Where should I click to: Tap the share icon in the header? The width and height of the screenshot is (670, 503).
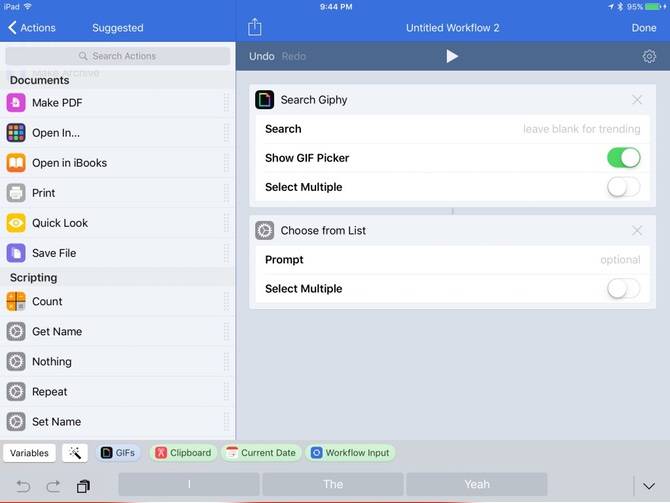pos(255,27)
